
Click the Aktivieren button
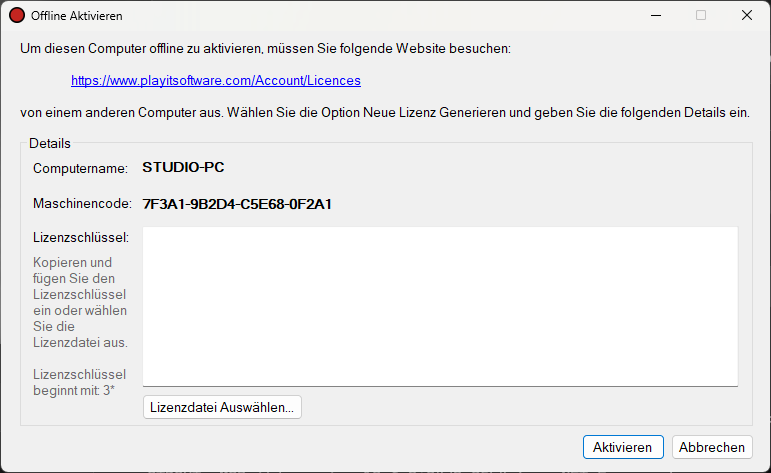point(623,447)
